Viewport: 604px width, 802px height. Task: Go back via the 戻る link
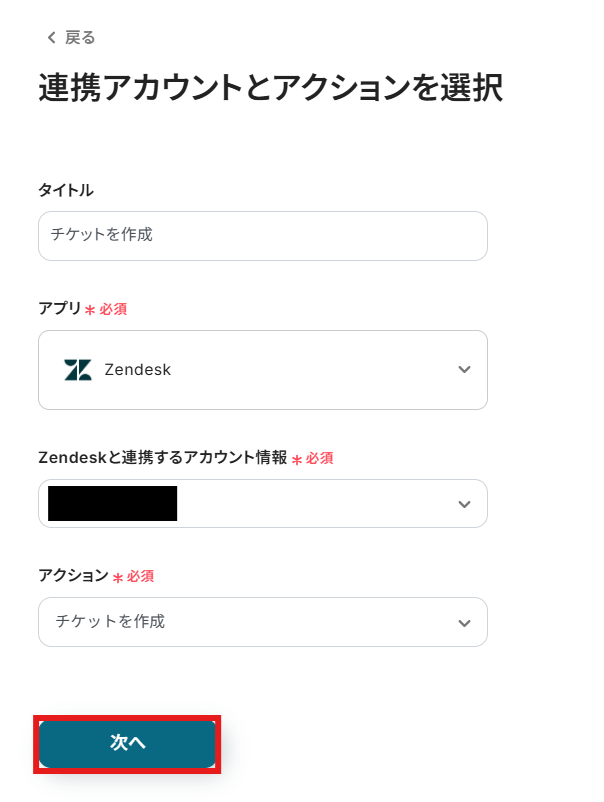point(80,38)
